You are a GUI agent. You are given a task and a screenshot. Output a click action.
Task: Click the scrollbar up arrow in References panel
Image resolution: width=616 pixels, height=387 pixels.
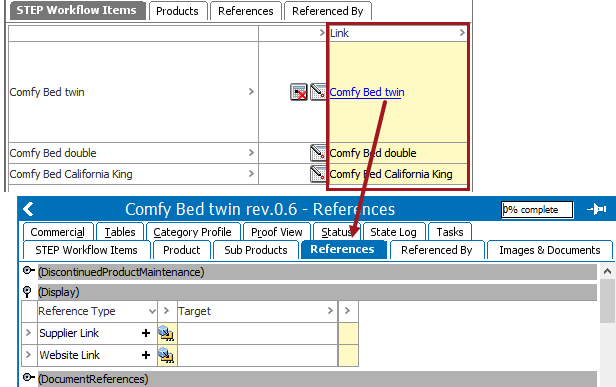click(607, 271)
